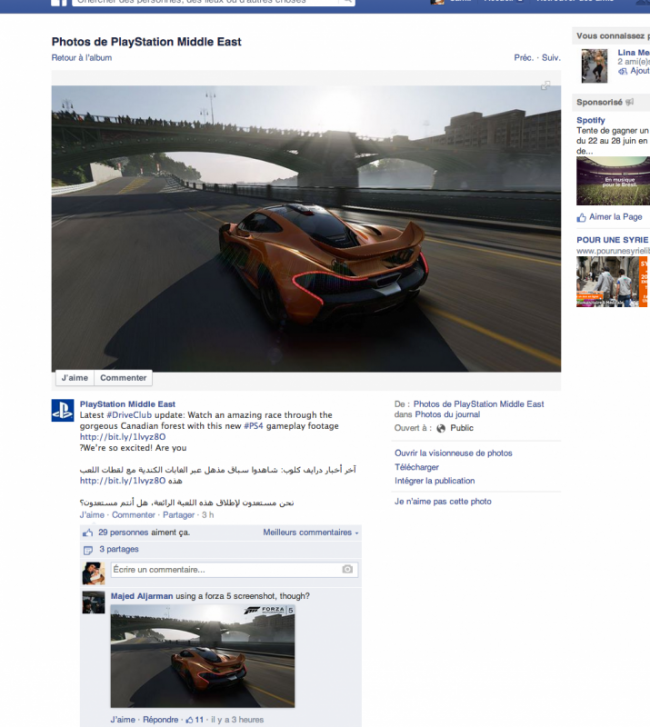Image resolution: width=650 pixels, height=727 pixels.
Task: Click thumbs-up icon next to 29 personnes
Action: pos(88,533)
